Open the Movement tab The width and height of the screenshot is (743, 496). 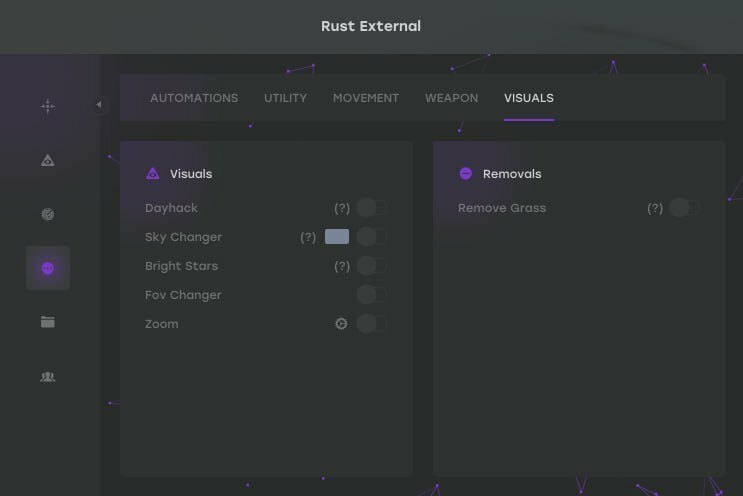(366, 98)
